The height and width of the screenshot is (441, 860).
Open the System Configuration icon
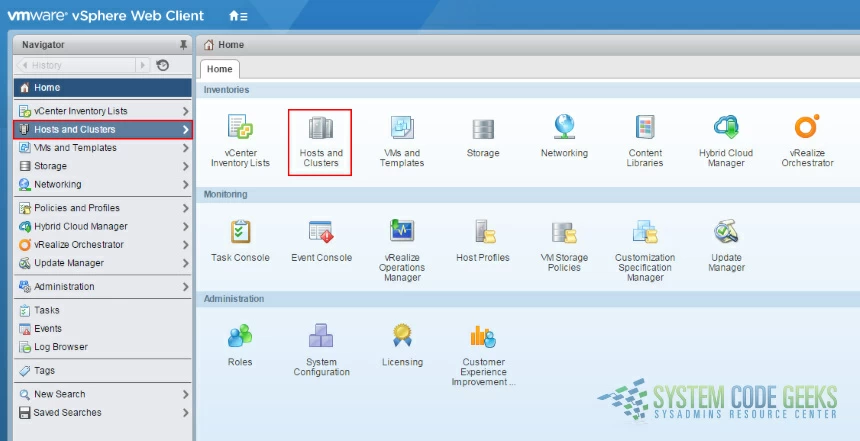coord(321,335)
